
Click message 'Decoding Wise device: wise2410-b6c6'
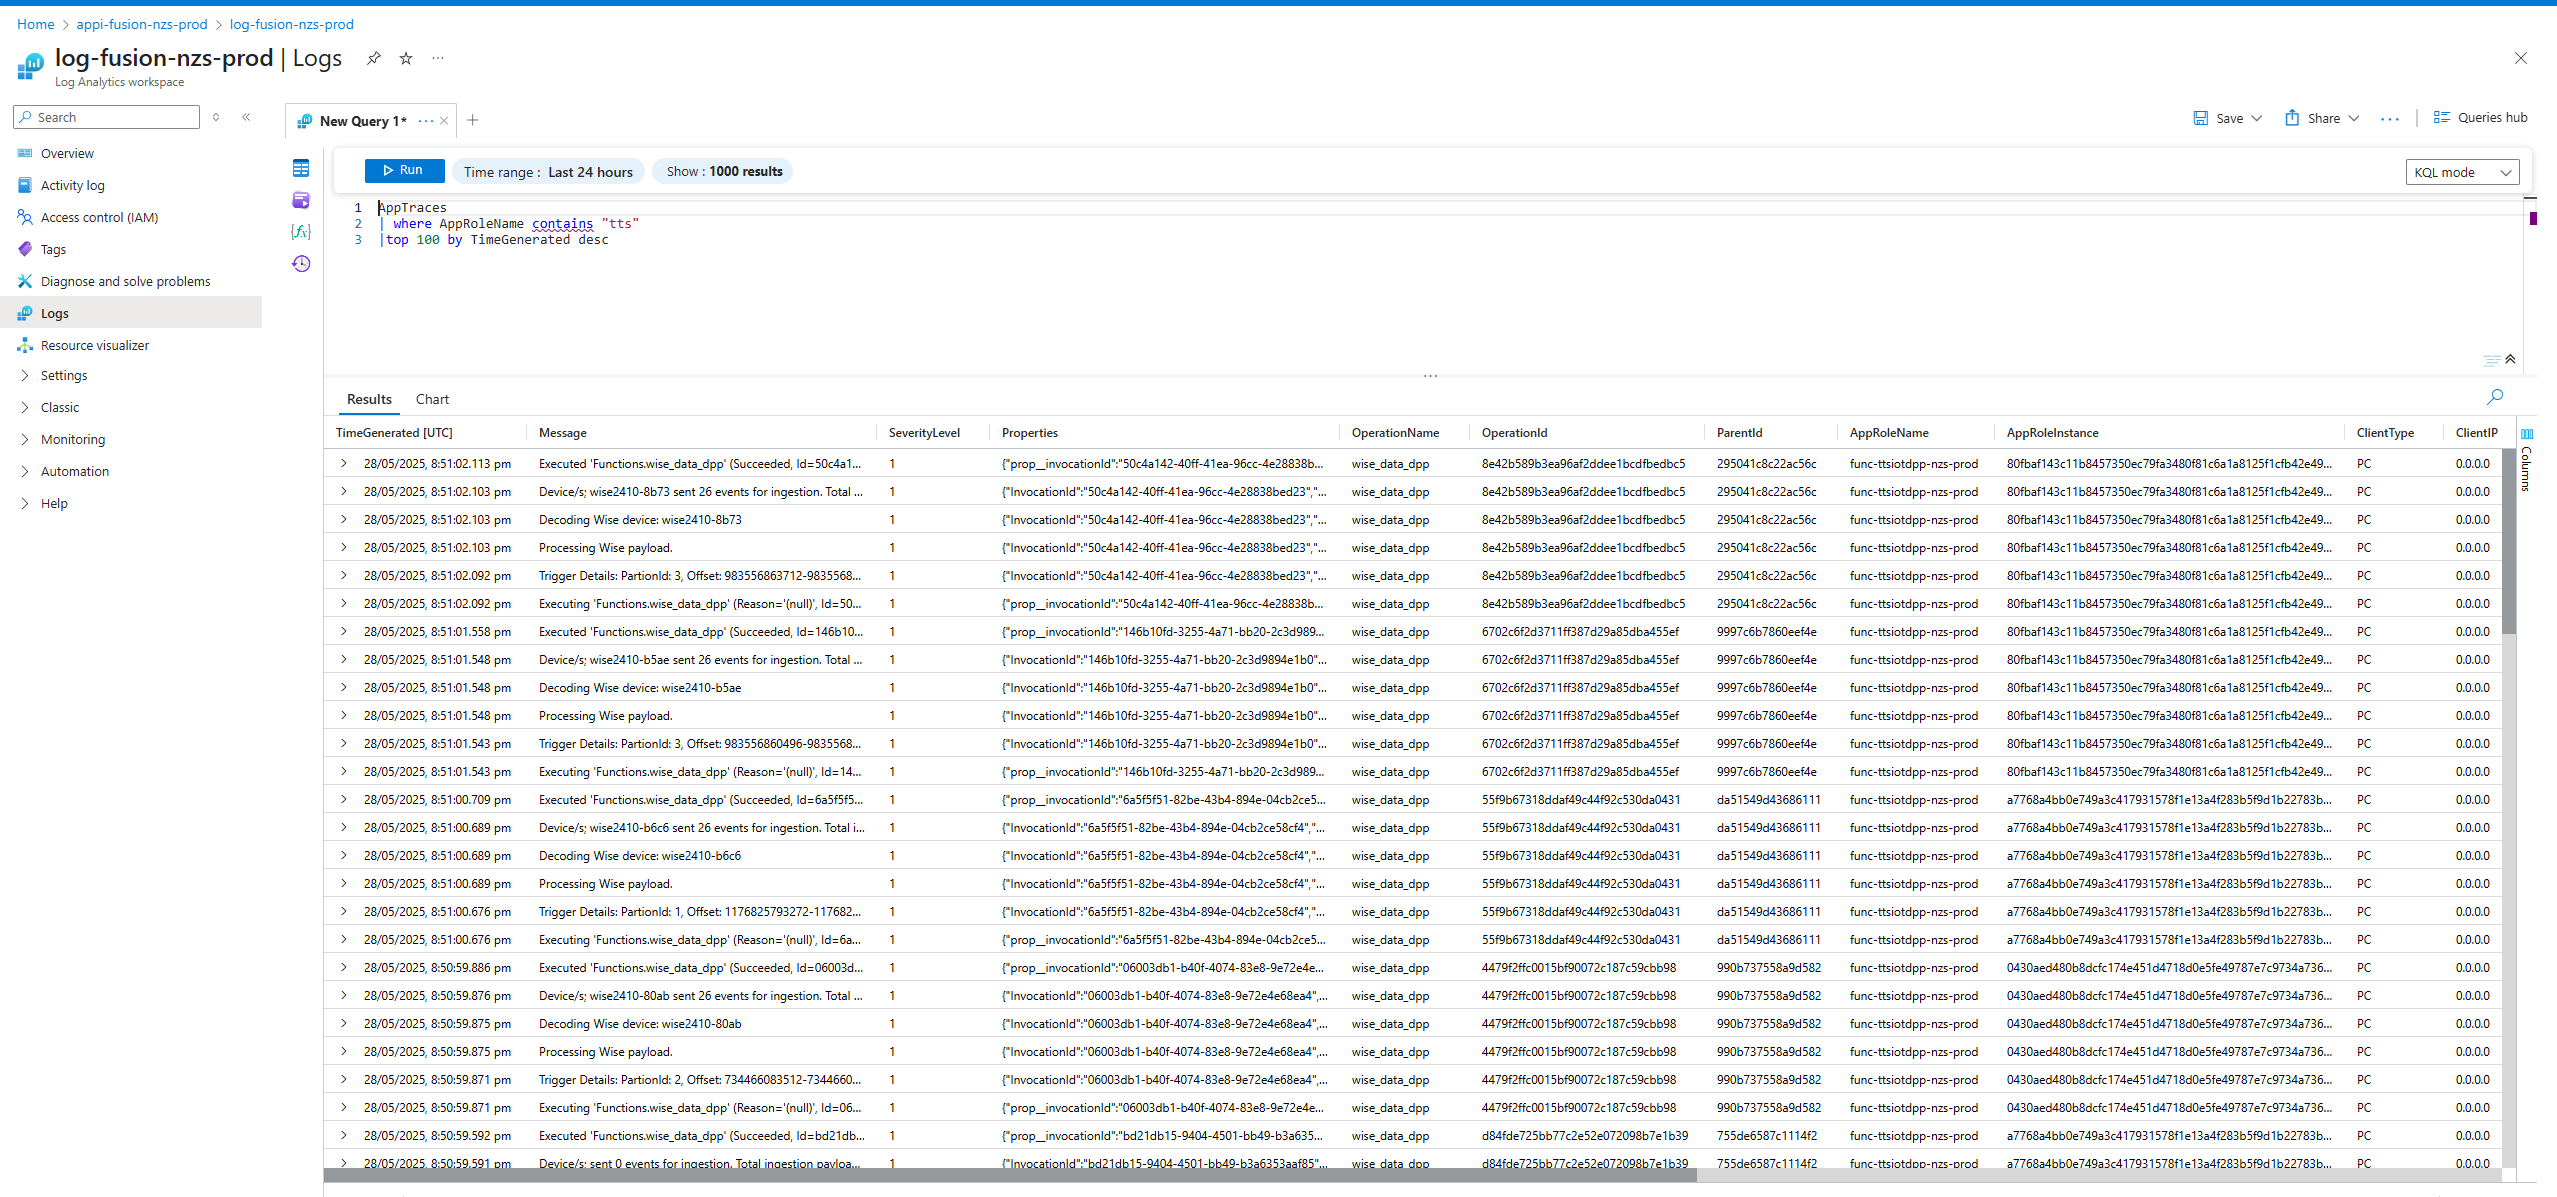[640, 856]
